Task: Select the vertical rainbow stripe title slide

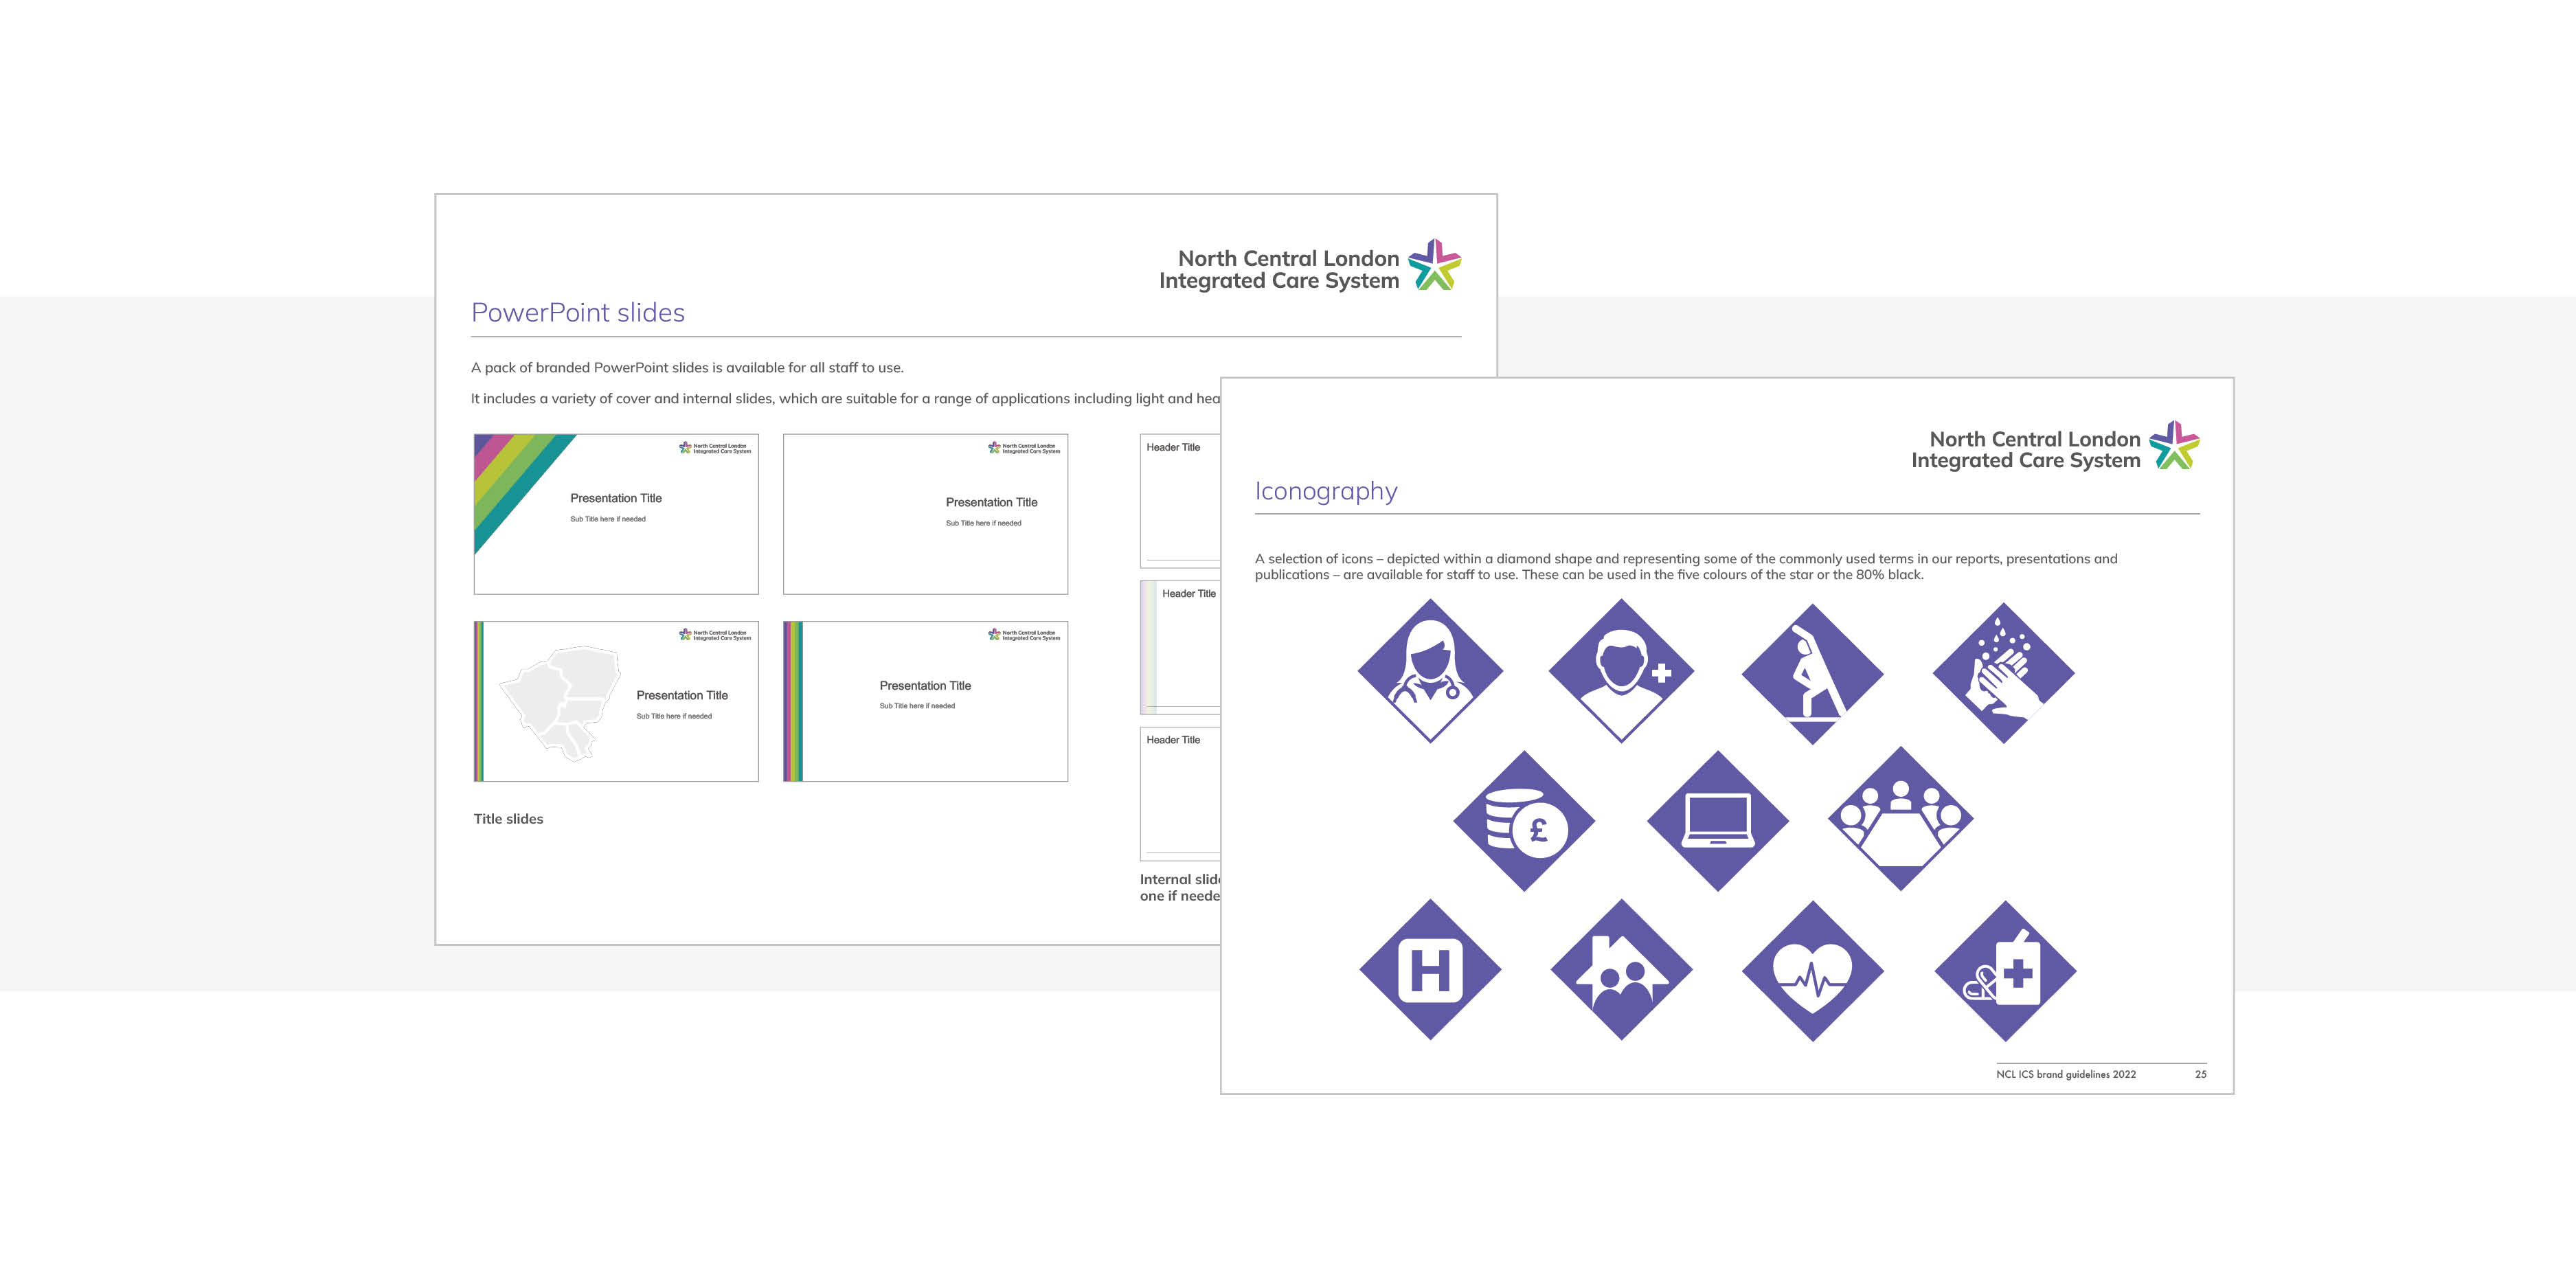Action: coord(925,701)
